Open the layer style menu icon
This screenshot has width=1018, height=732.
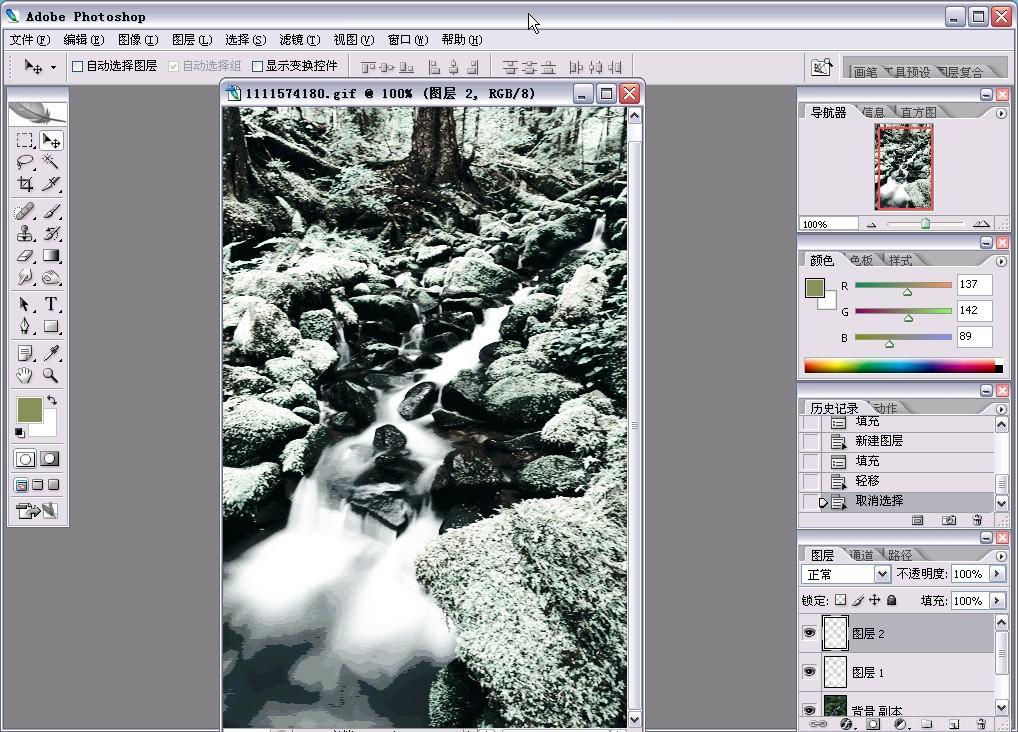(x=846, y=724)
